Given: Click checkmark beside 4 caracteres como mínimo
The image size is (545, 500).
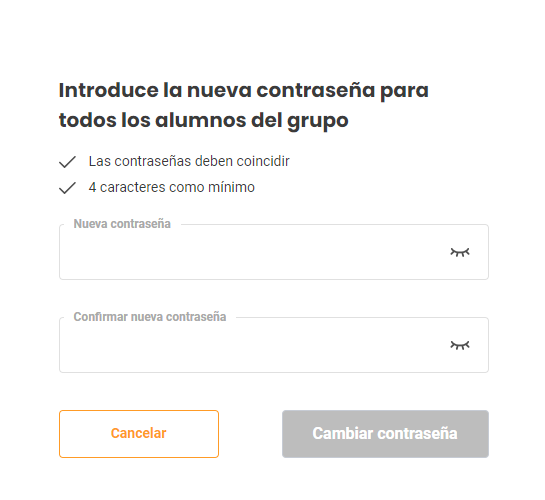Looking at the screenshot, I should [x=67, y=188].
